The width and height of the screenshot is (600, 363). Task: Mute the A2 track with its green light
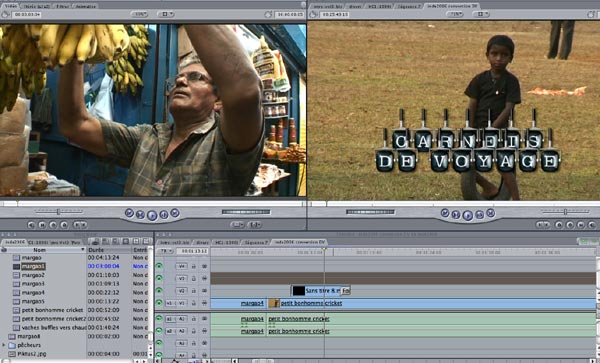pos(159,331)
